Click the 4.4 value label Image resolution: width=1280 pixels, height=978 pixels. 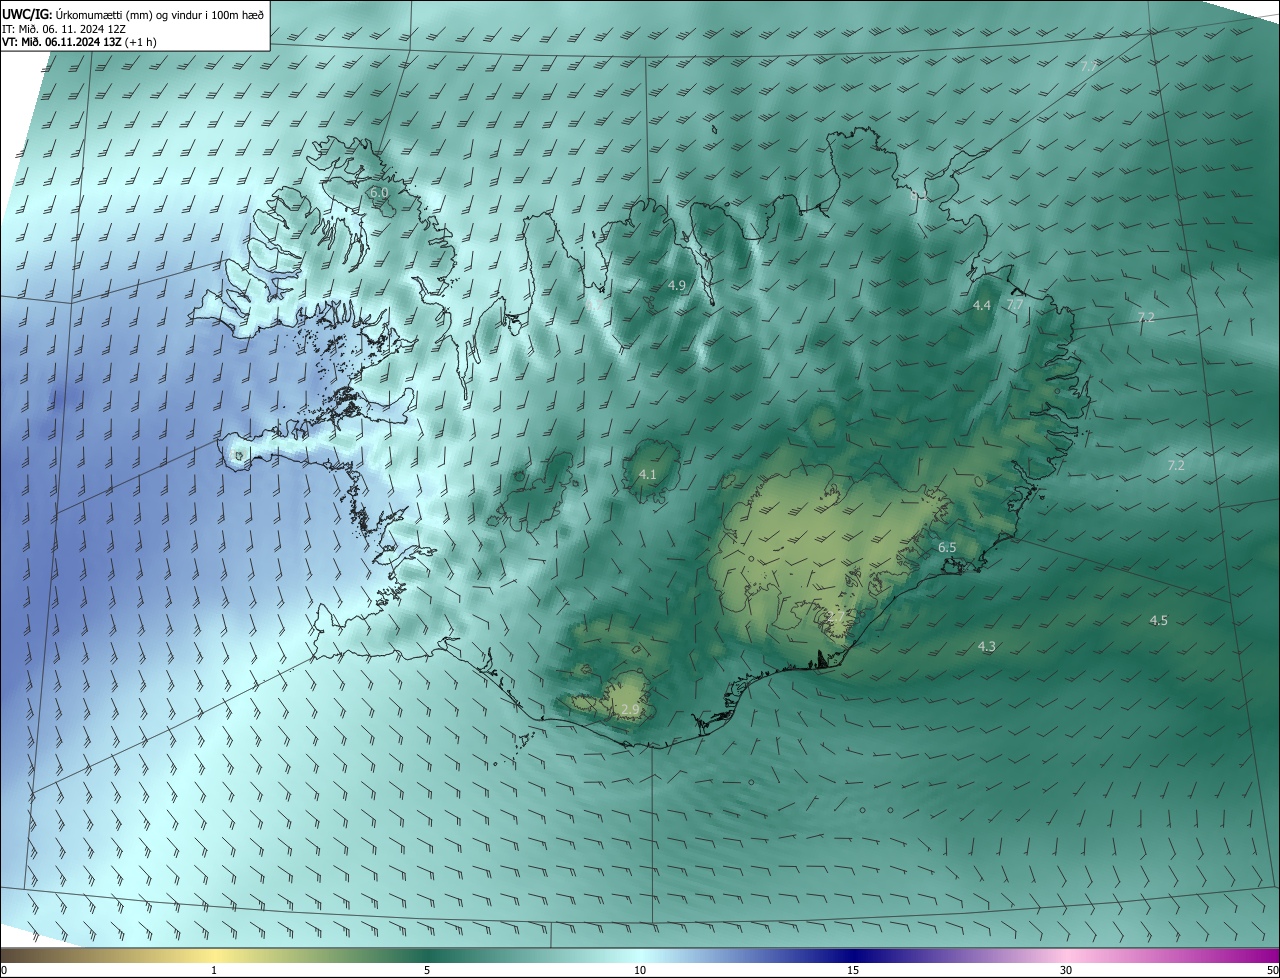pos(982,305)
